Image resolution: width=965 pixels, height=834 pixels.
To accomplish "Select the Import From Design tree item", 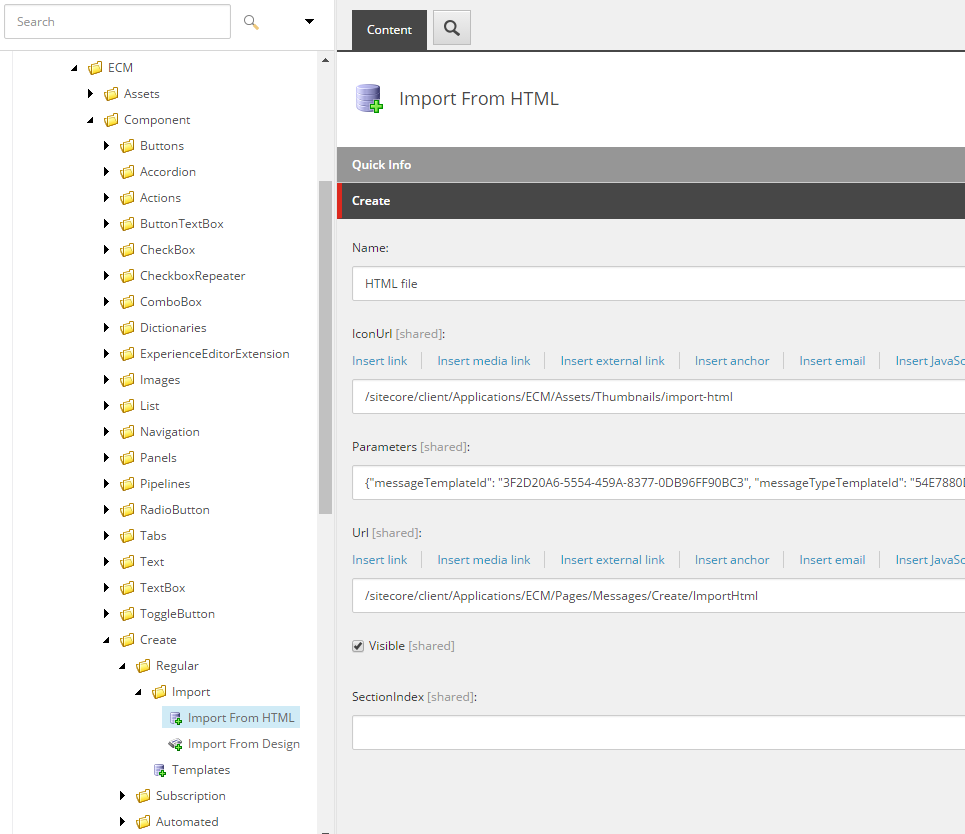I will (244, 744).
